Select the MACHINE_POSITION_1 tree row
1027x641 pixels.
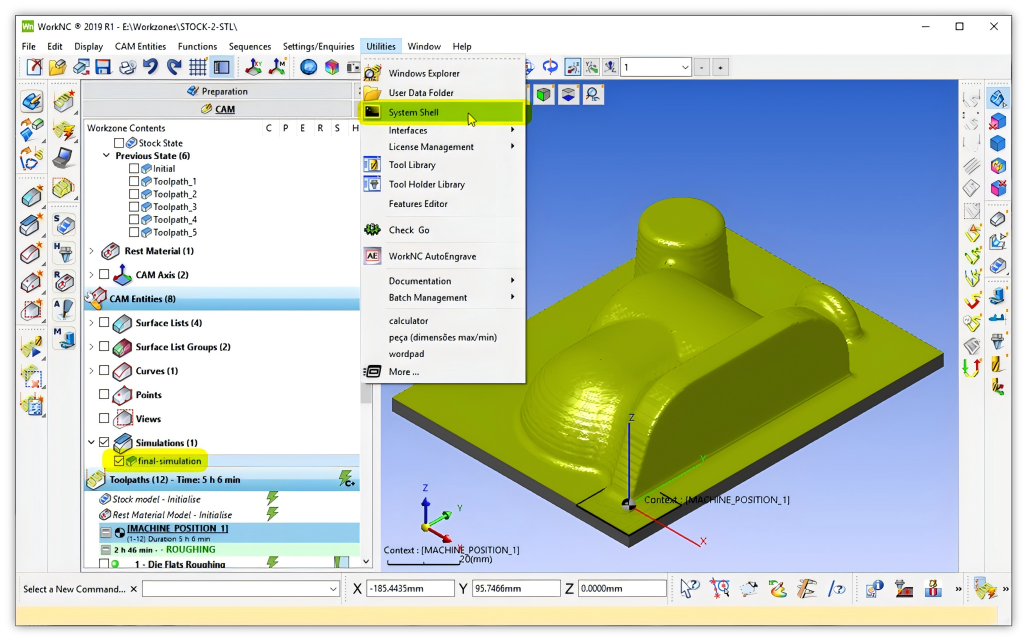pyautogui.click(x=229, y=532)
